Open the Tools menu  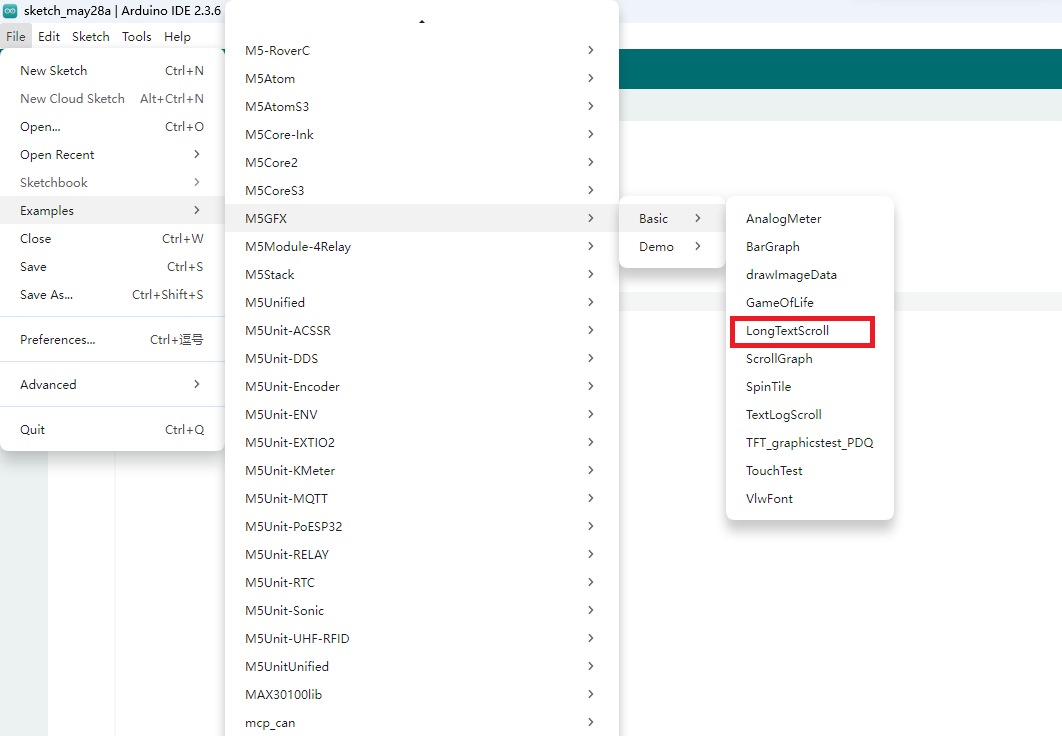(136, 37)
